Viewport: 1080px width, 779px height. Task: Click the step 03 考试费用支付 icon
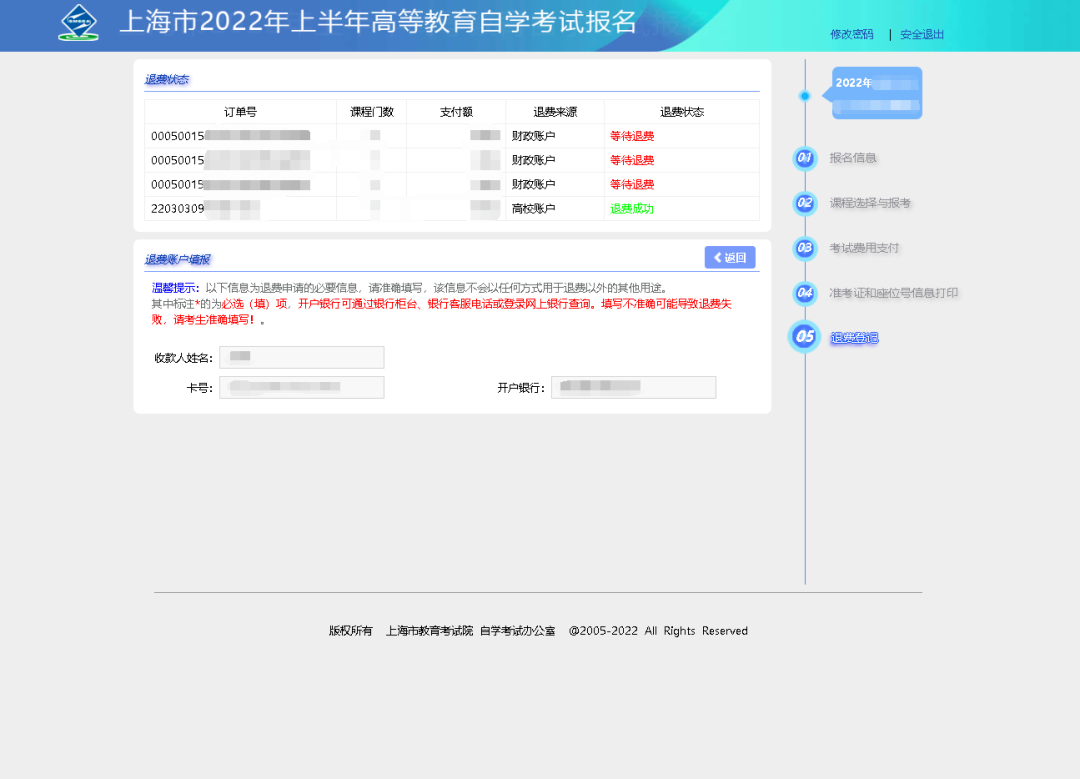pyautogui.click(x=804, y=248)
